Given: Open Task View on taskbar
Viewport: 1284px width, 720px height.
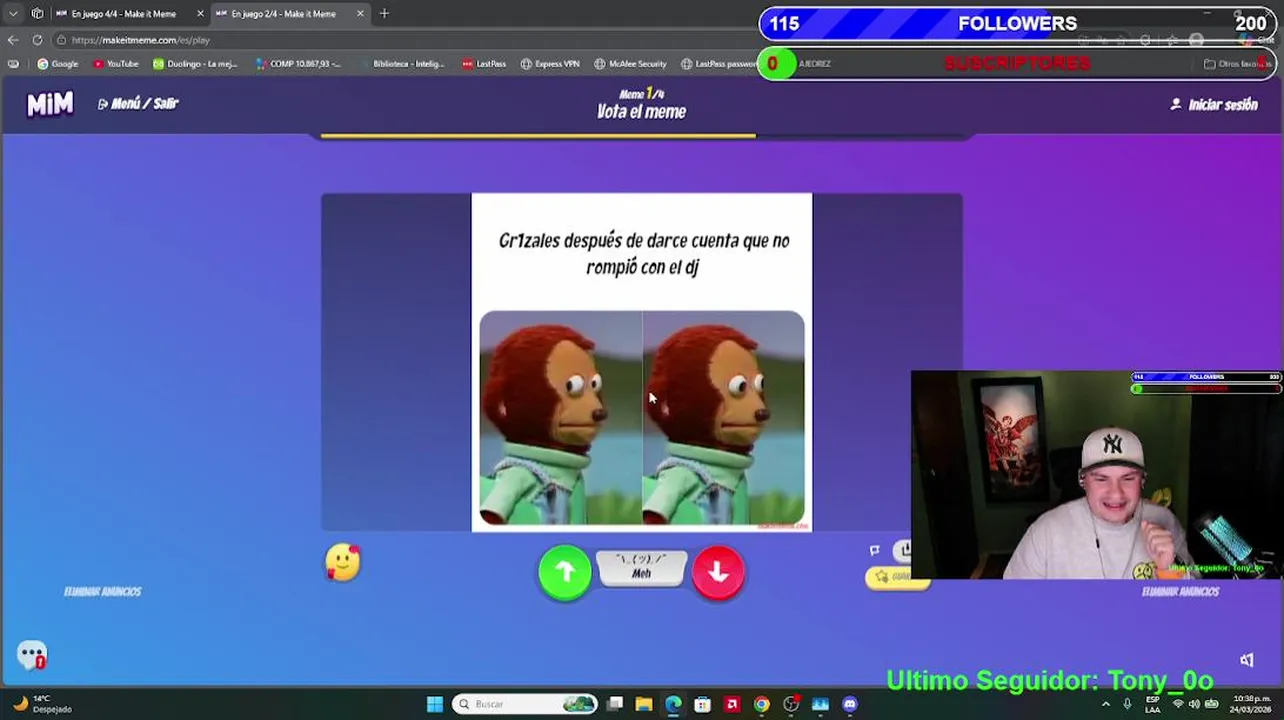Looking at the screenshot, I should pyautogui.click(x=615, y=704).
